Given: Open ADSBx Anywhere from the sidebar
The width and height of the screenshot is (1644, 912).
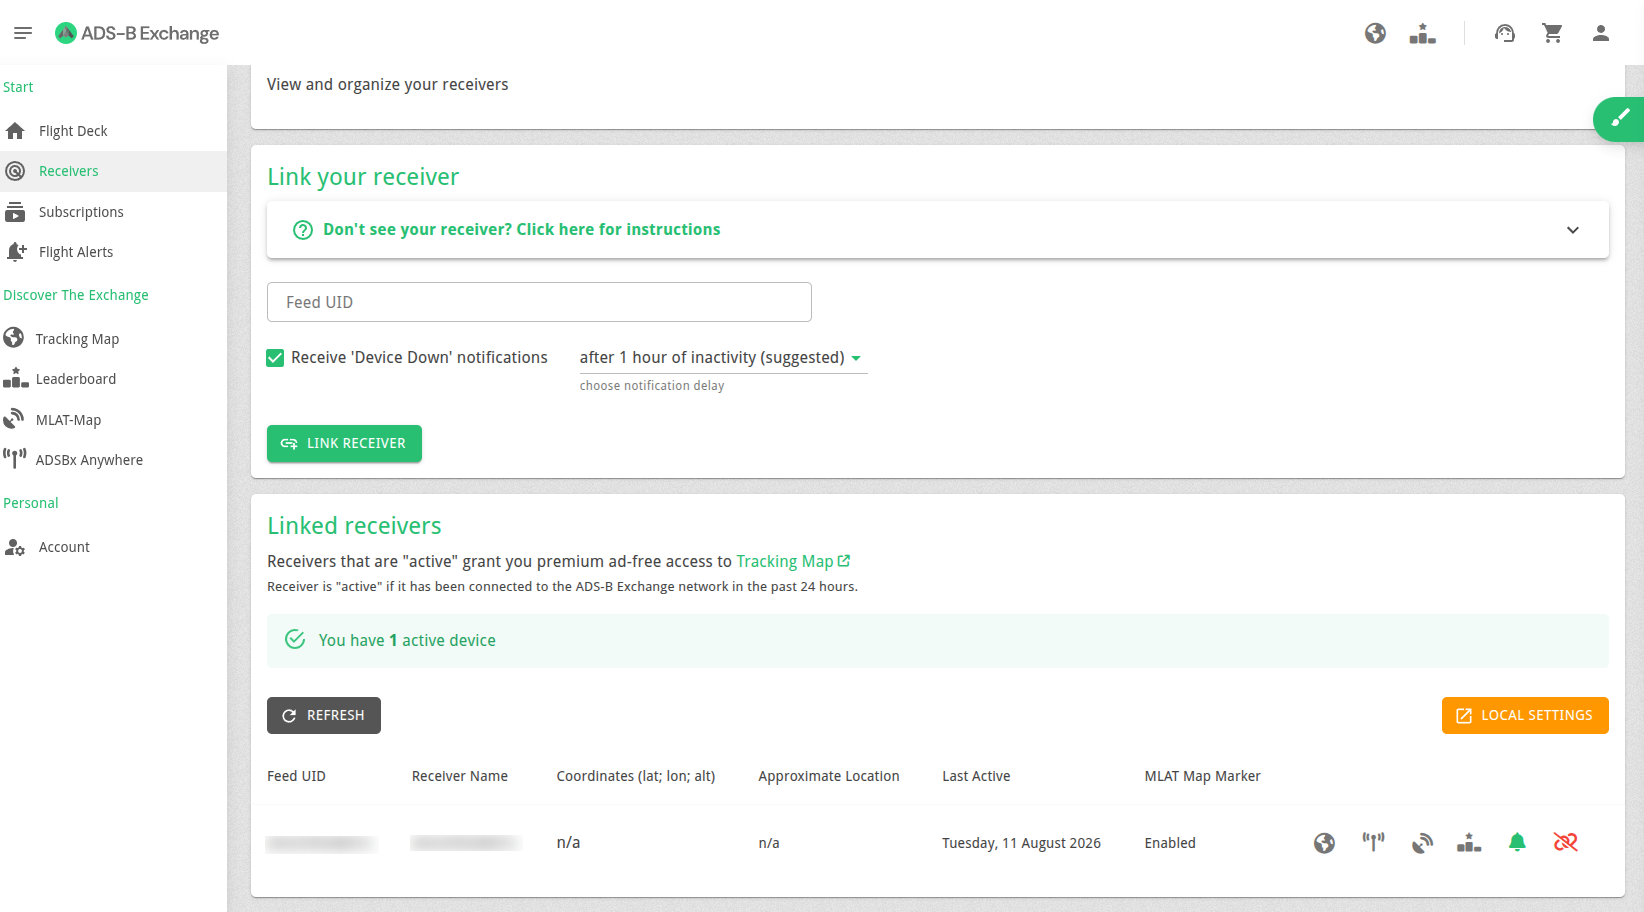Looking at the screenshot, I should tap(113, 460).
